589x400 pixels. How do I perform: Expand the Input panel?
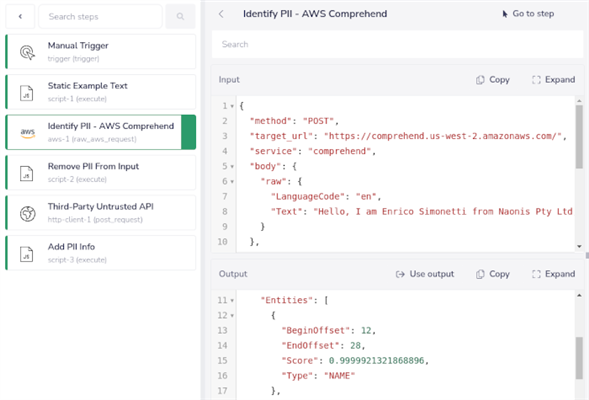554,80
